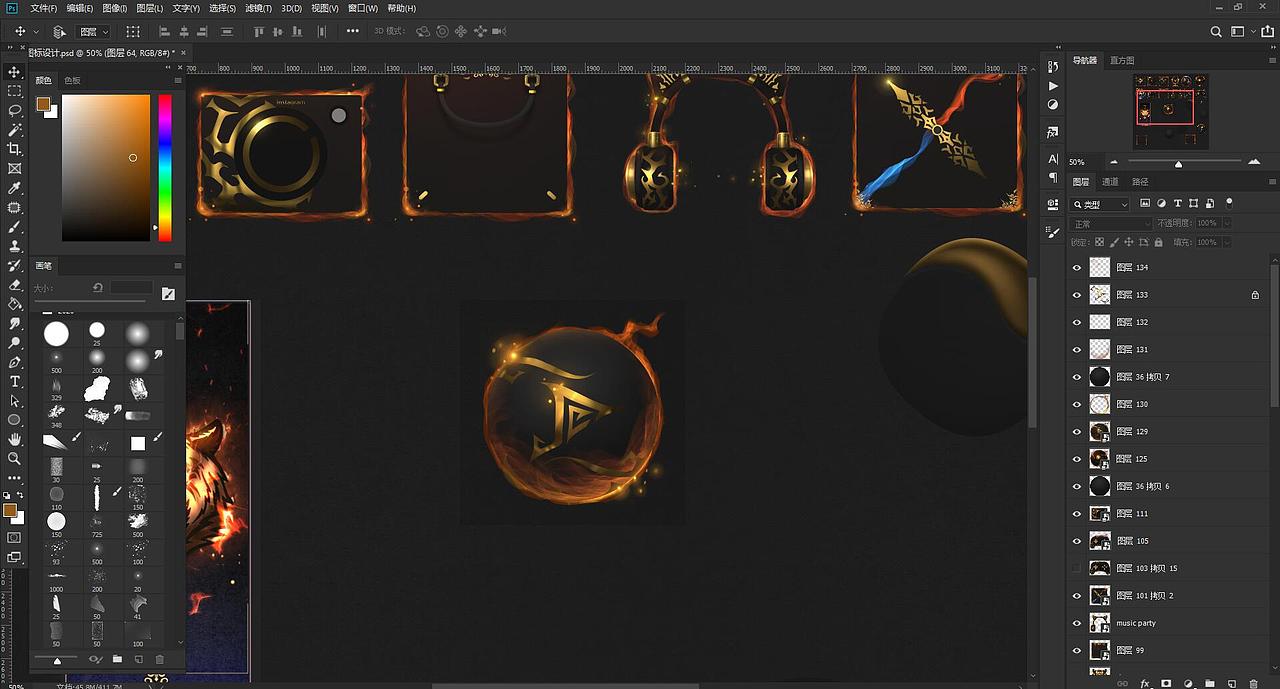Click add layer style fx icon
The image size is (1280, 689).
click(1145, 684)
